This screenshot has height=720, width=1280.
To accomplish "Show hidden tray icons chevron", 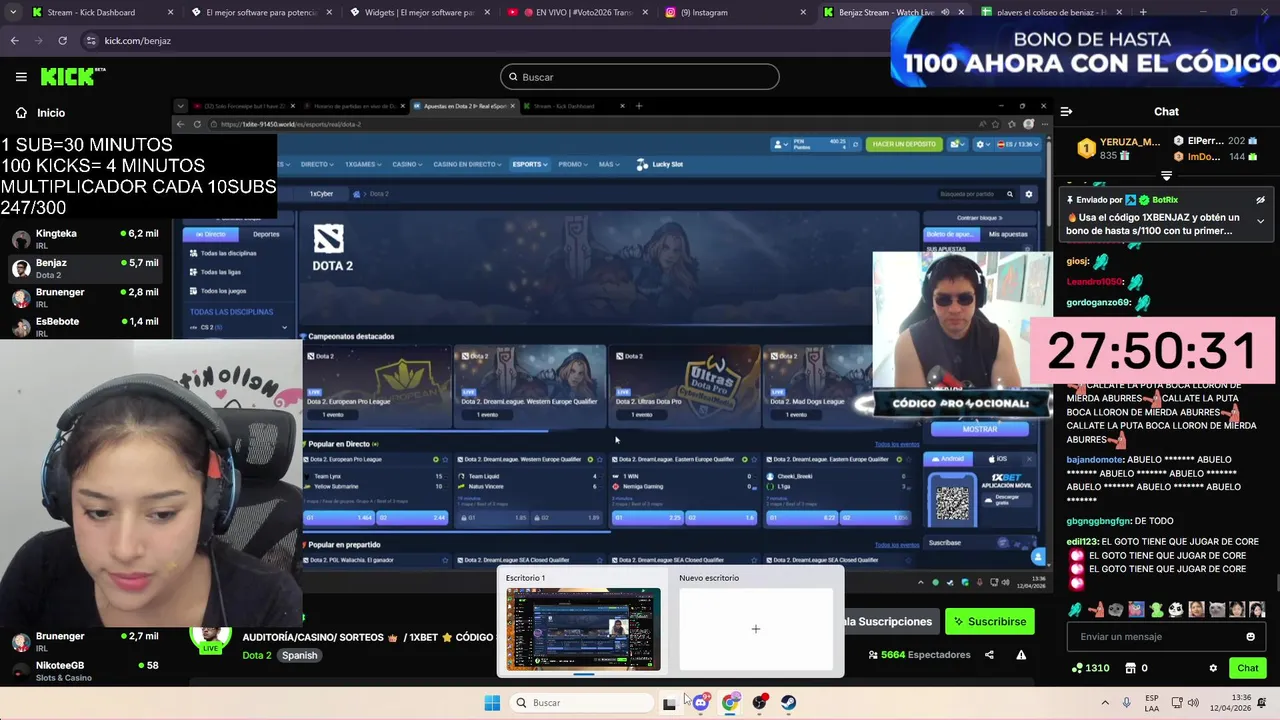I will (x=1105, y=703).
